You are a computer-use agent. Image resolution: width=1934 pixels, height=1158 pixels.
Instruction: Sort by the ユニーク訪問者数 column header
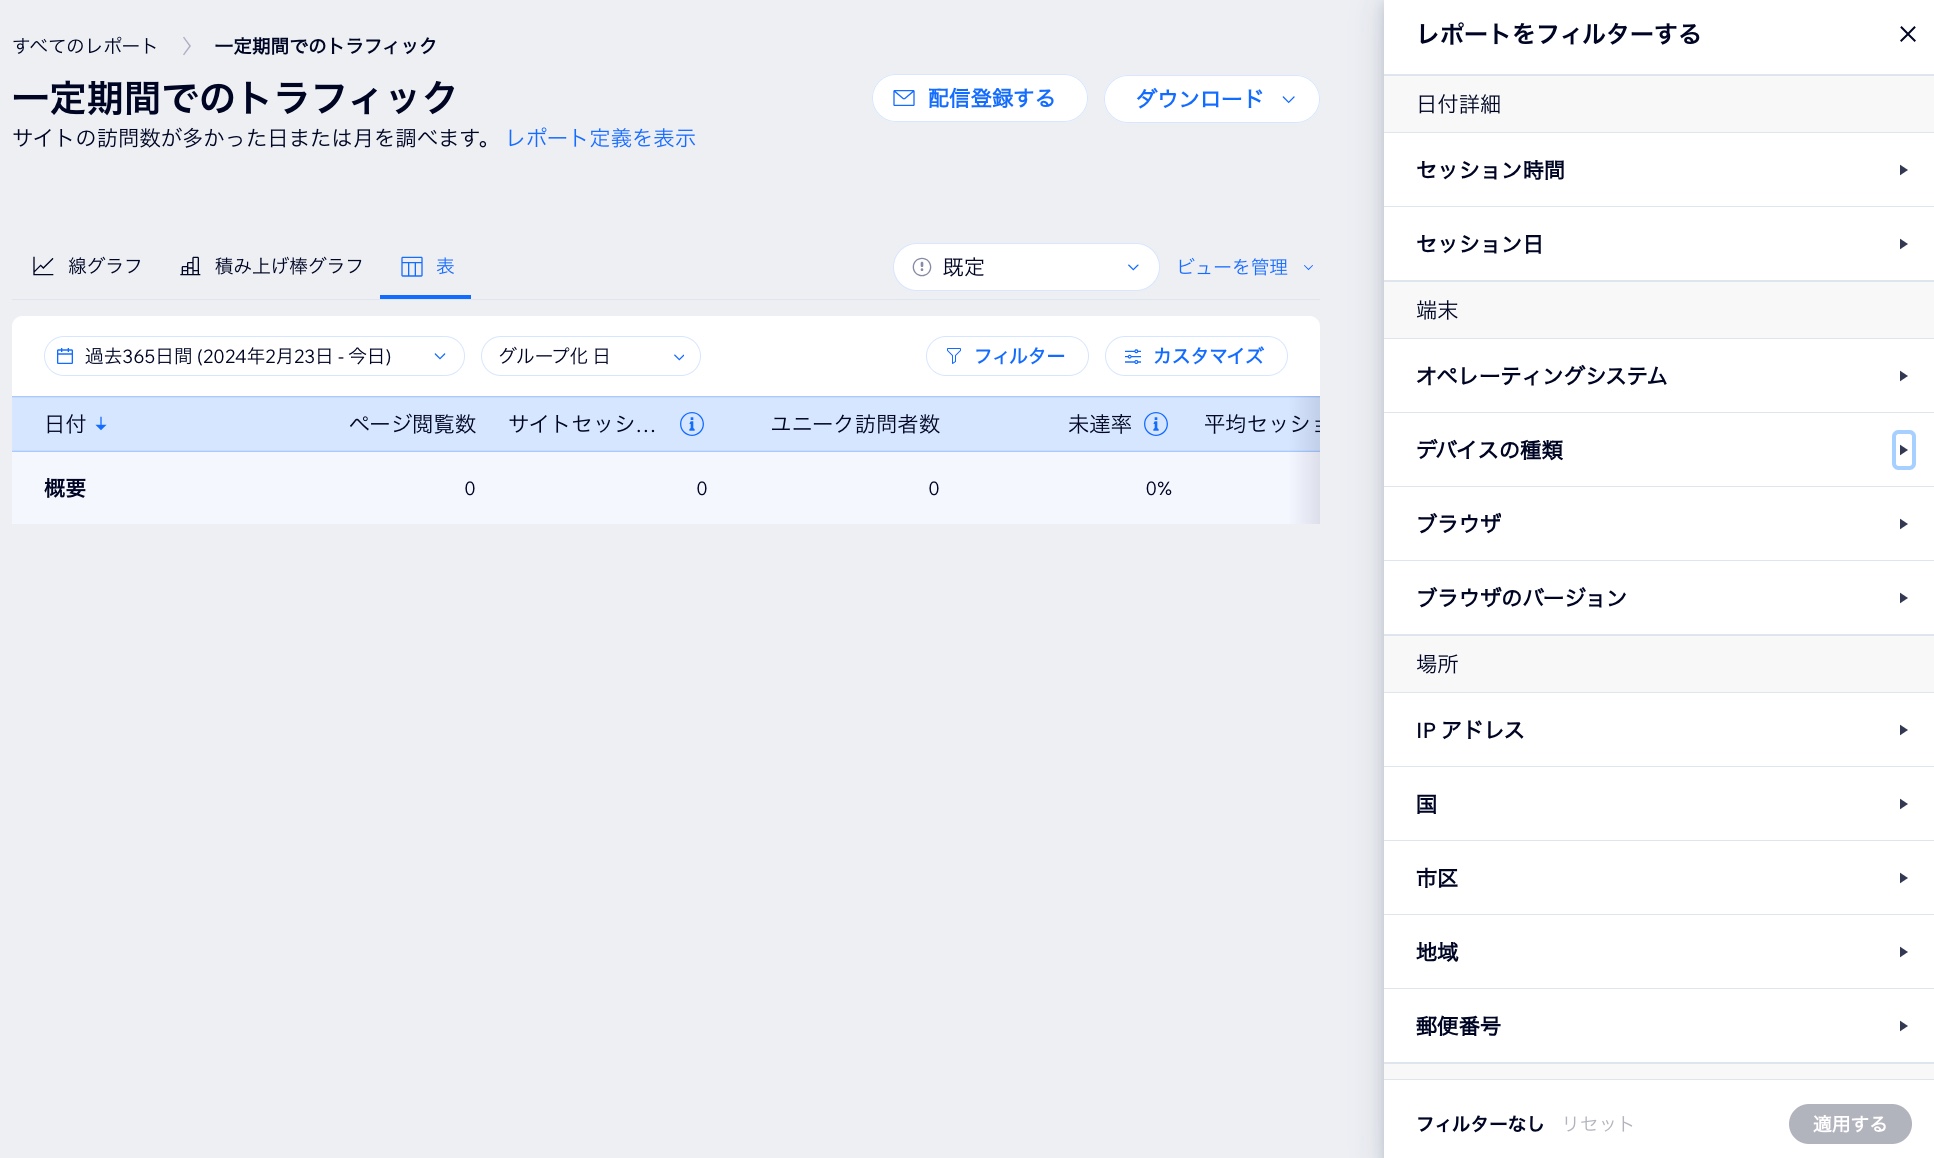(x=855, y=424)
